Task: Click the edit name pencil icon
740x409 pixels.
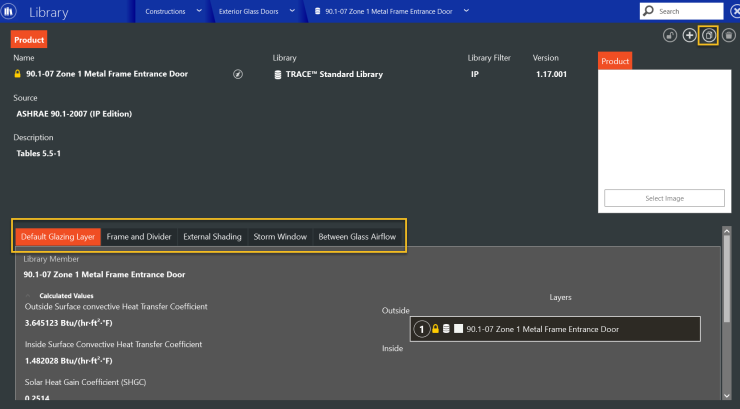Action: [x=238, y=74]
